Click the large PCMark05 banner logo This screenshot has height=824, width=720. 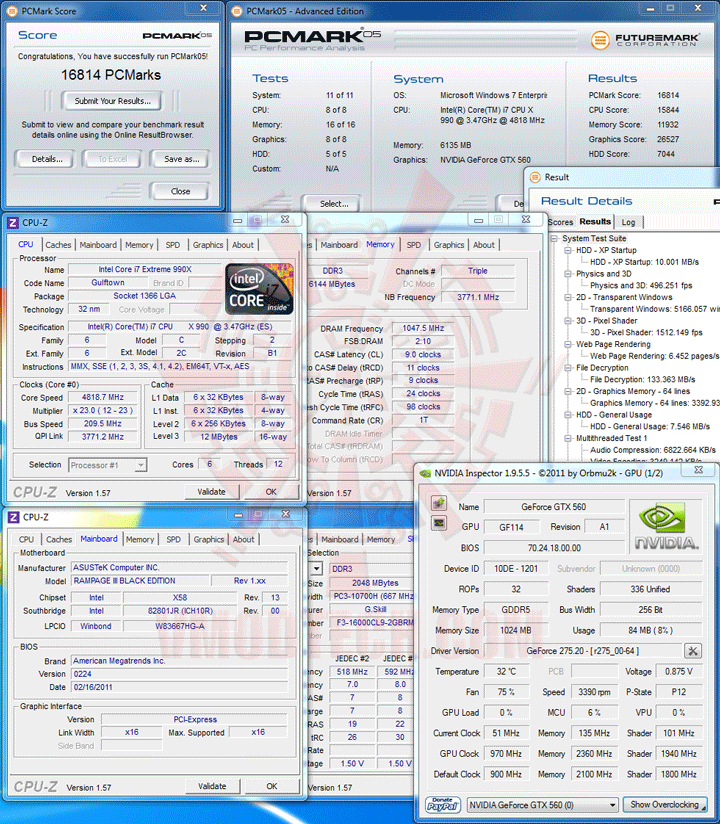pyautogui.click(x=312, y=39)
